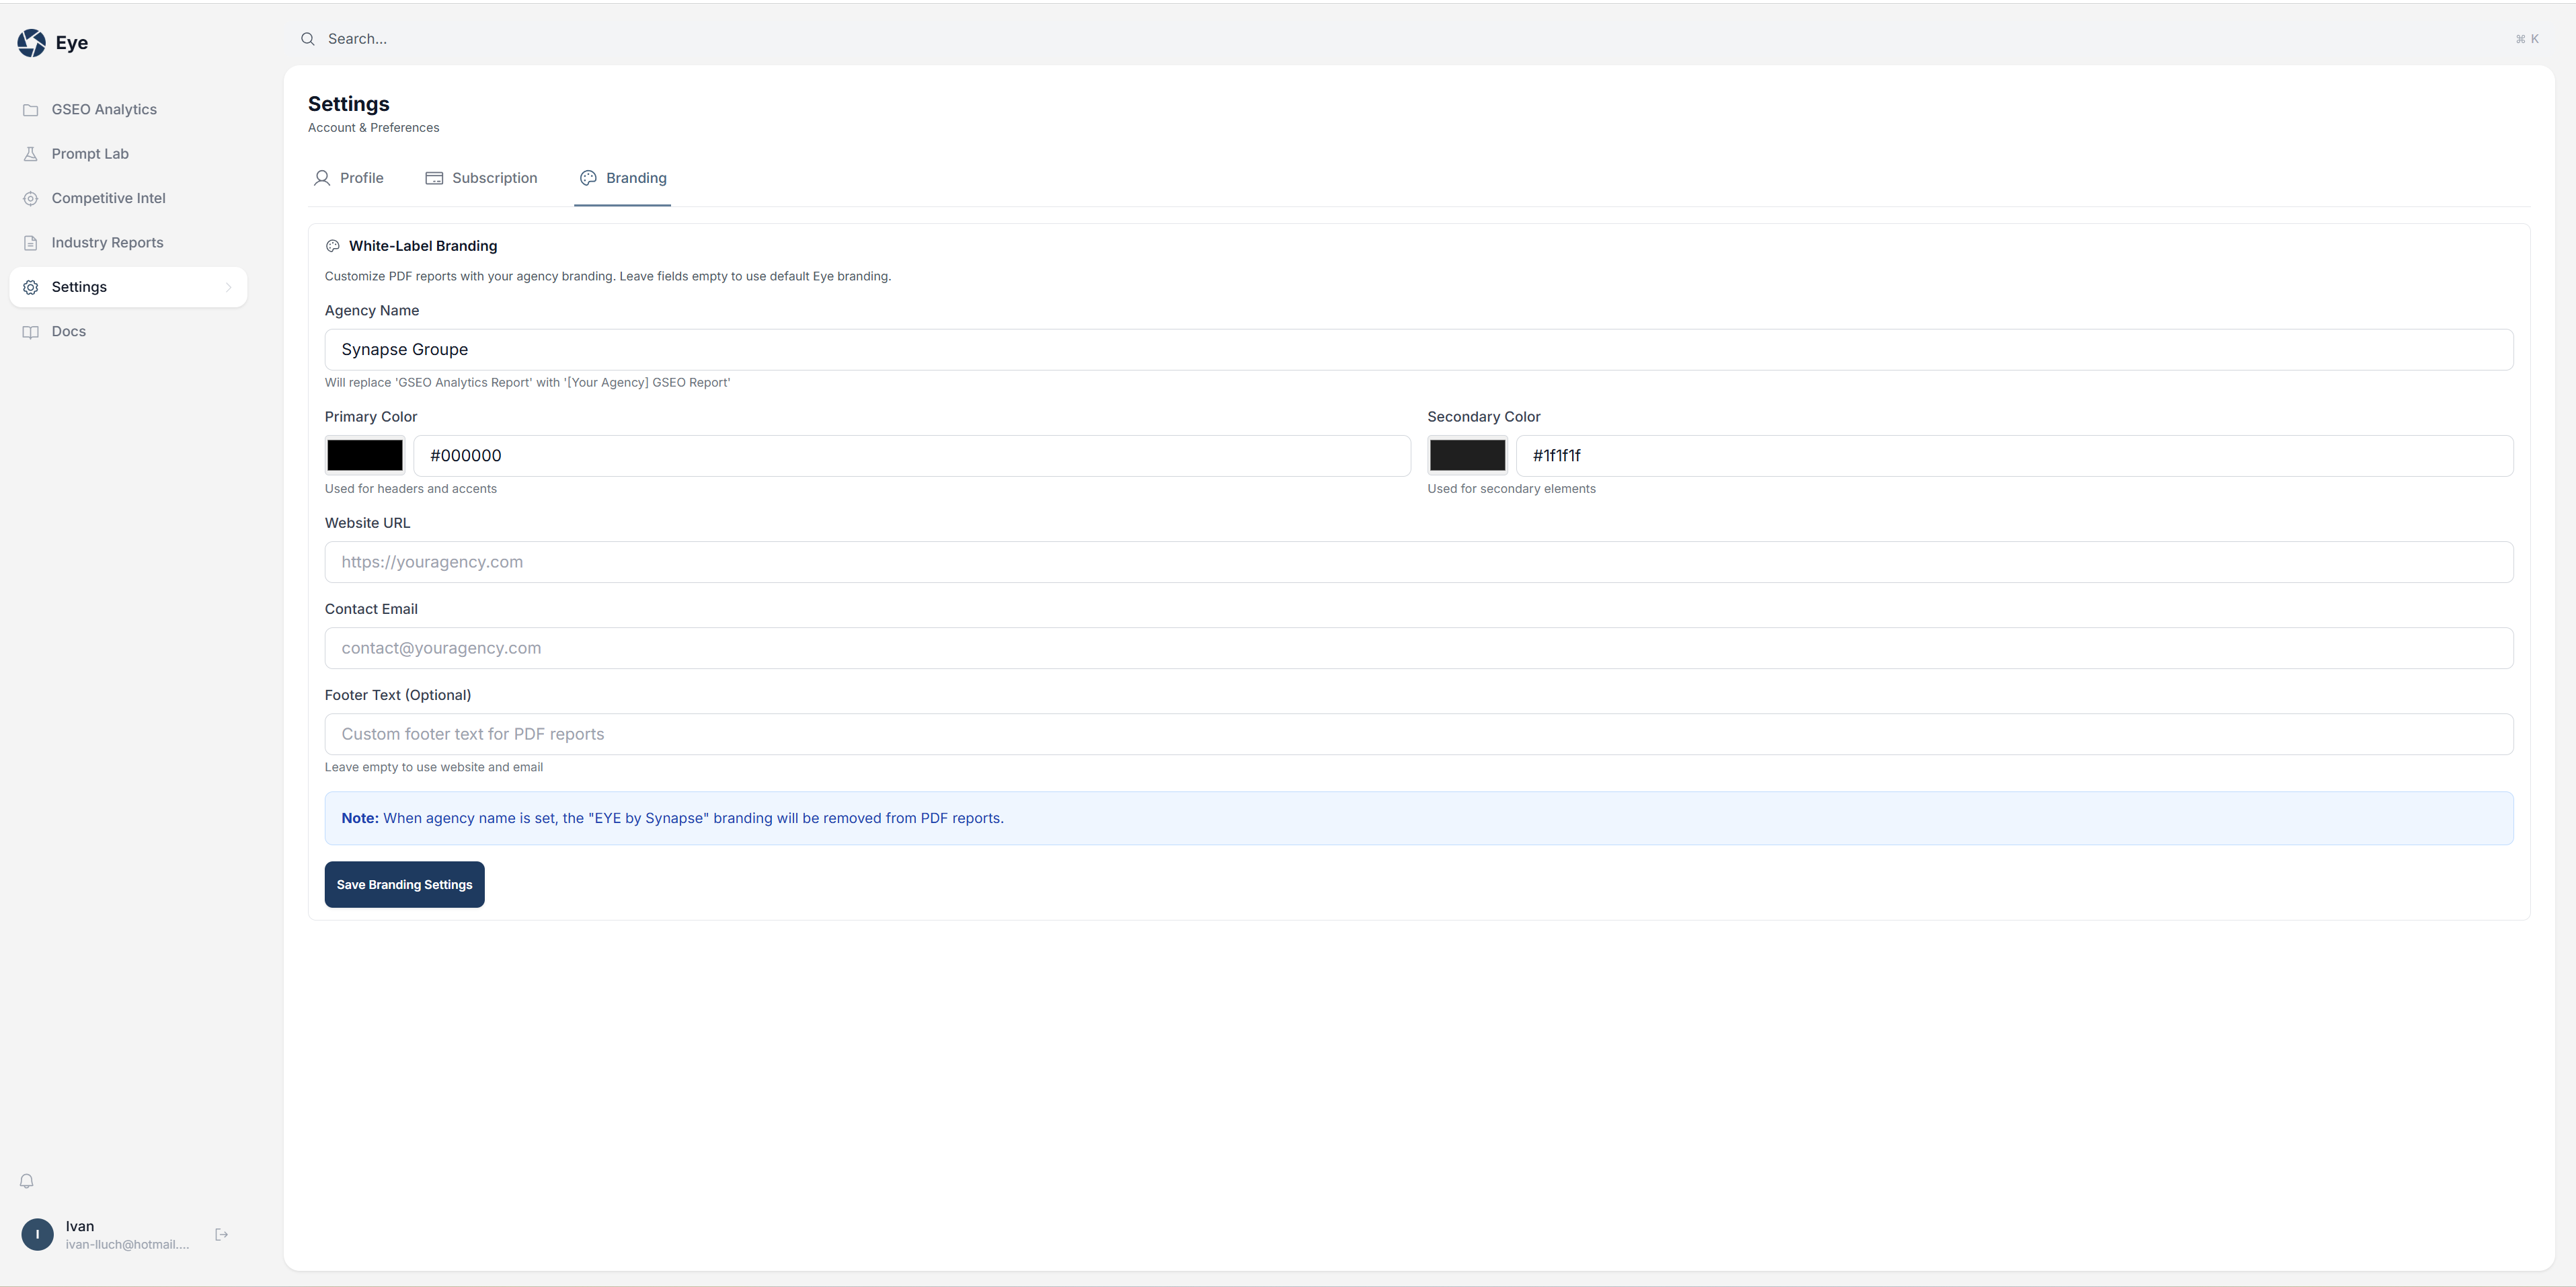Image resolution: width=2576 pixels, height=1287 pixels.
Task: Open Docs in the sidebar
Action: tap(68, 331)
